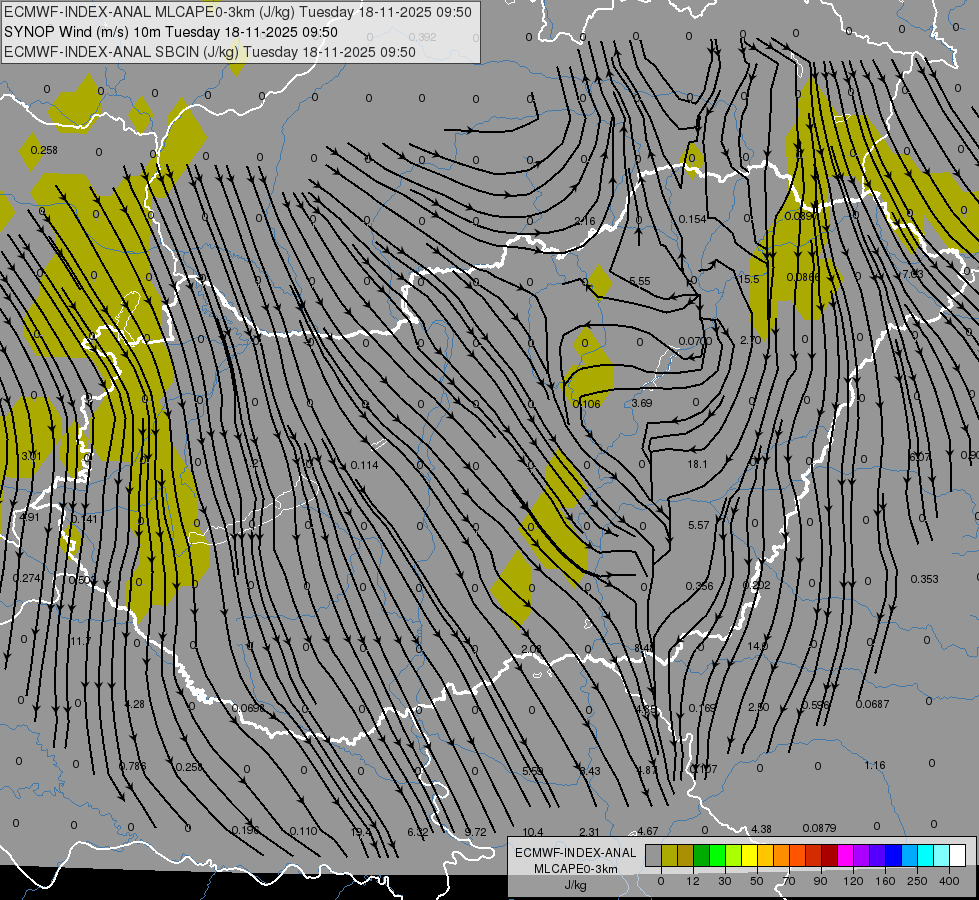Click the legend title ECMWF-INDEX-ANAL
The width and height of the screenshot is (979, 900).
575,853
